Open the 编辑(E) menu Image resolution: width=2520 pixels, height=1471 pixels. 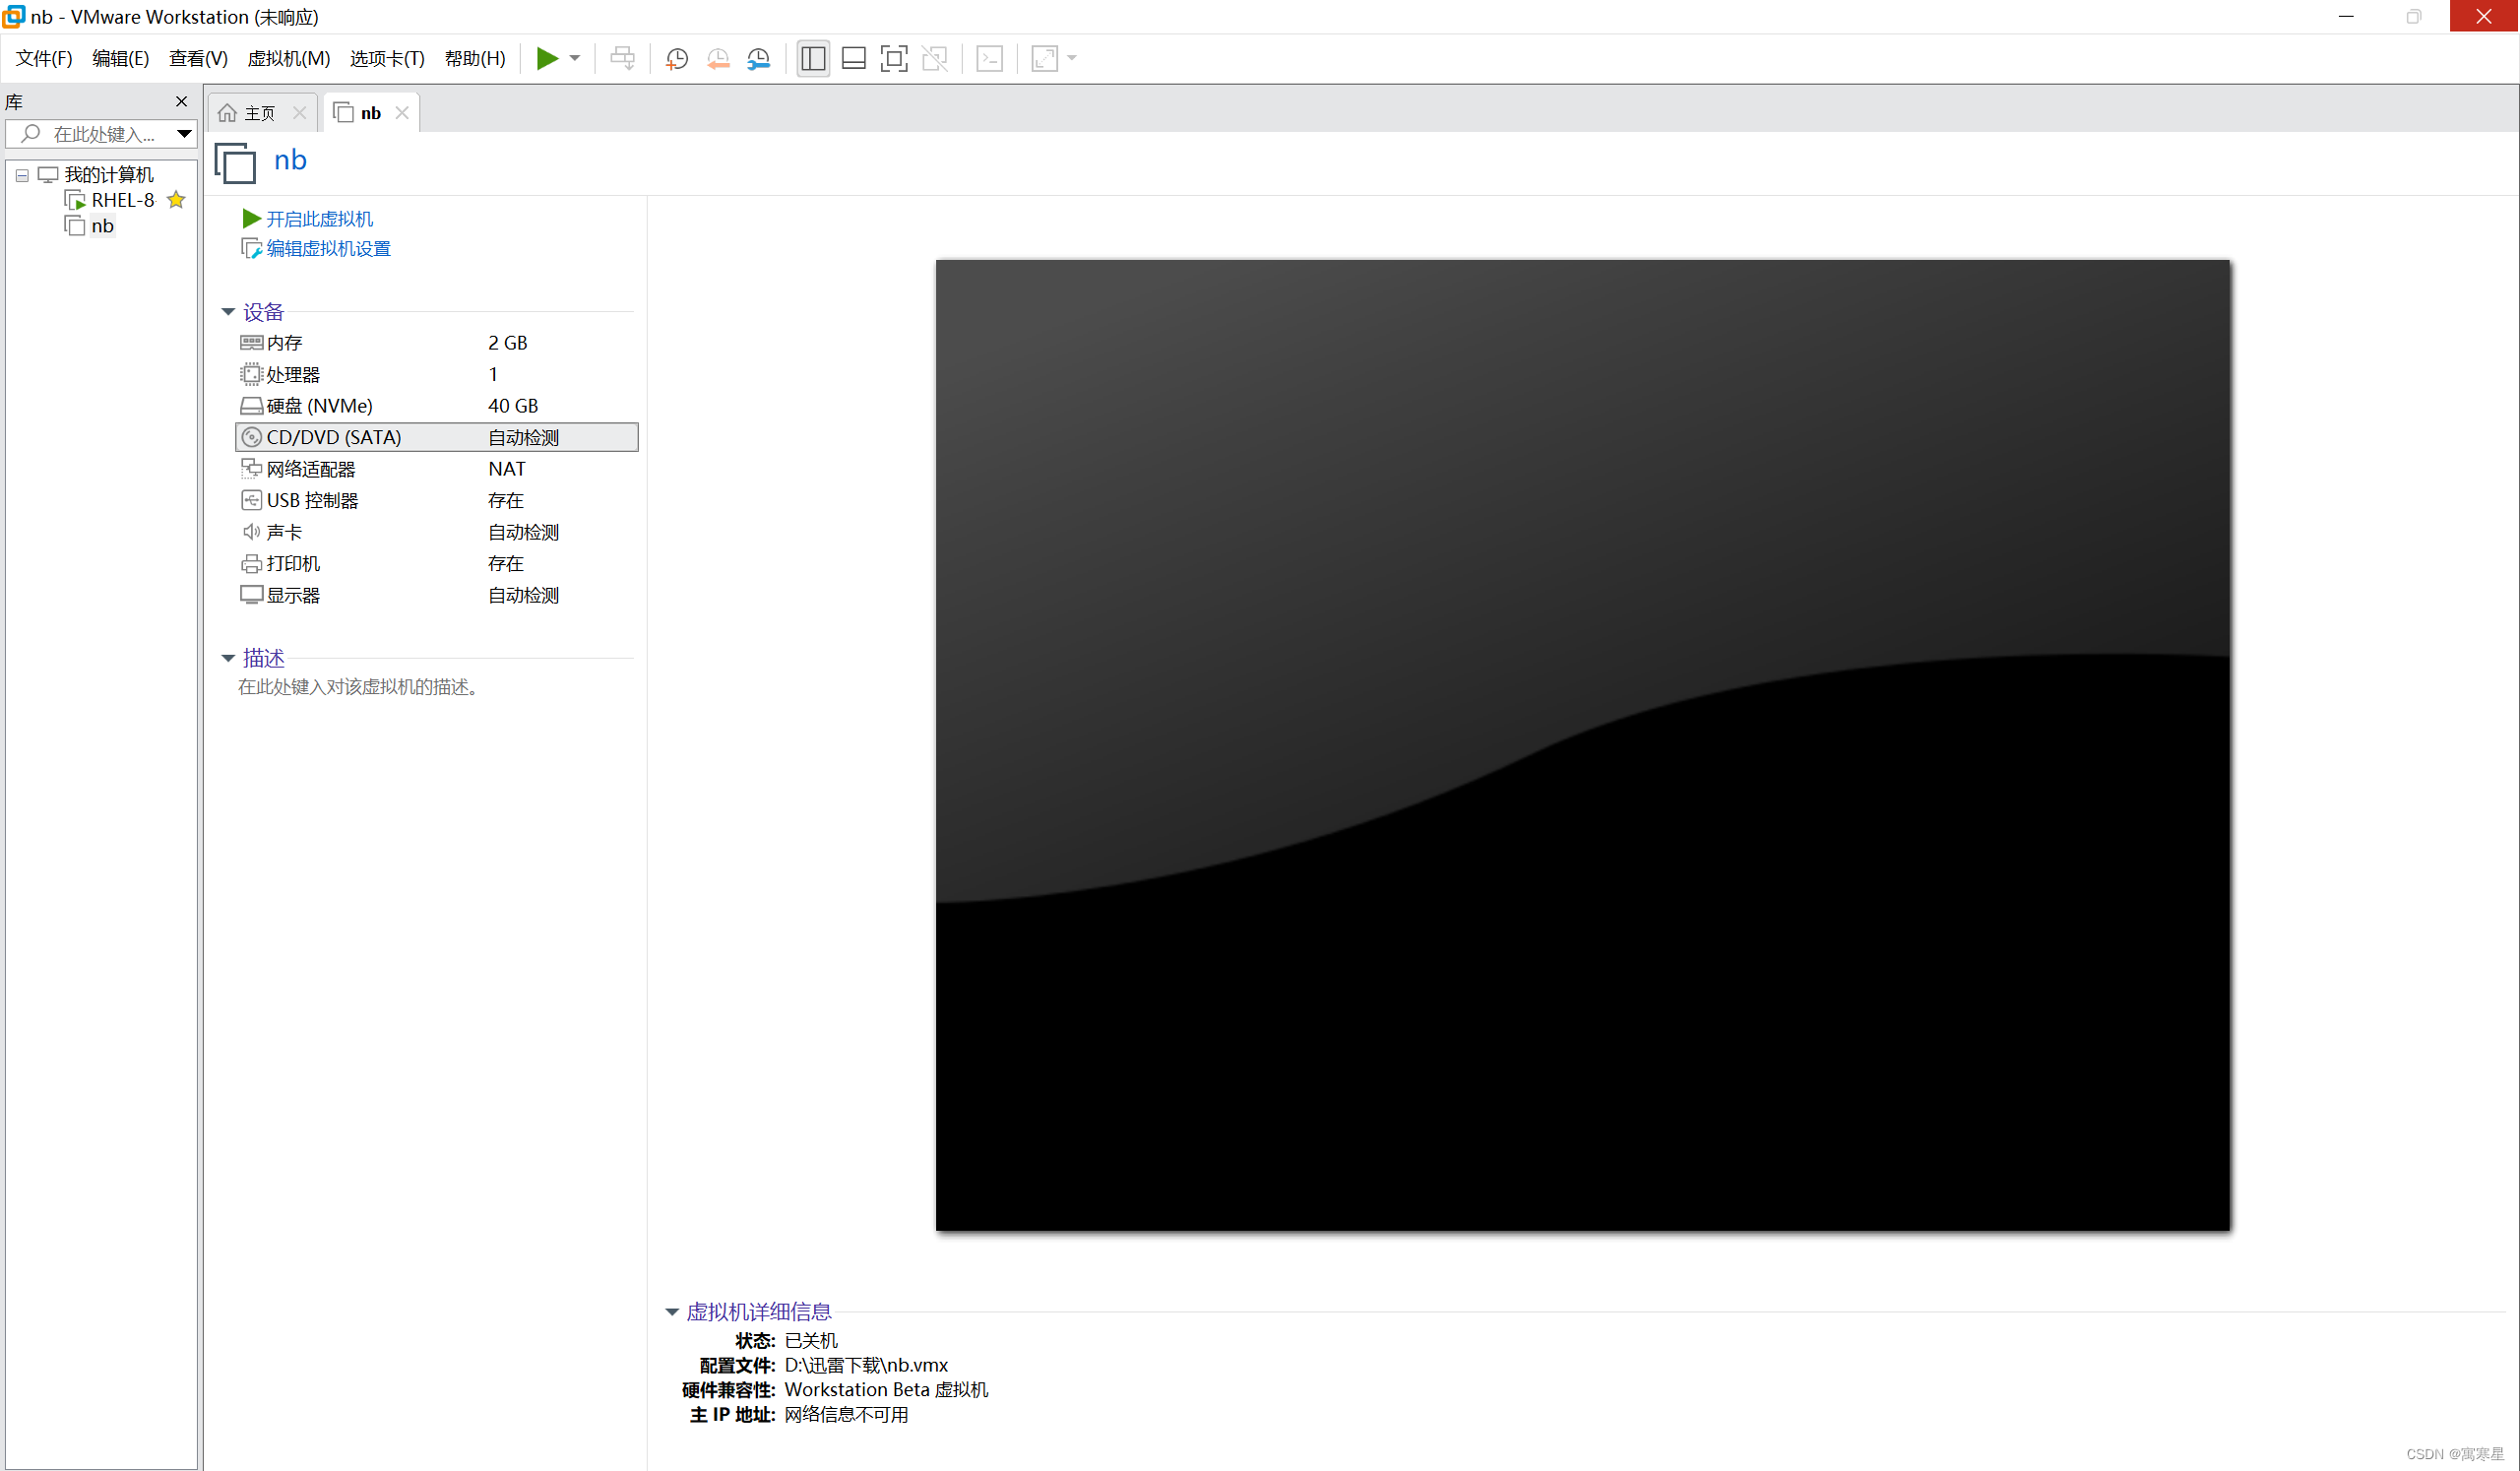(120, 58)
